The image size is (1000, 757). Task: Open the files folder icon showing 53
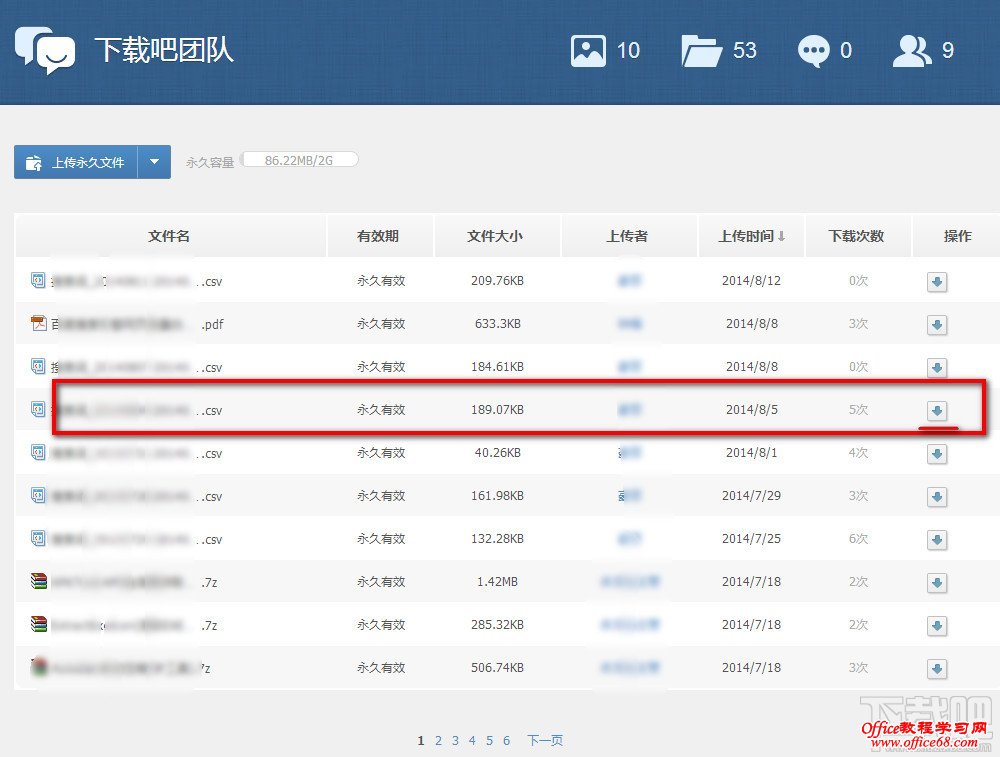pyautogui.click(x=701, y=51)
